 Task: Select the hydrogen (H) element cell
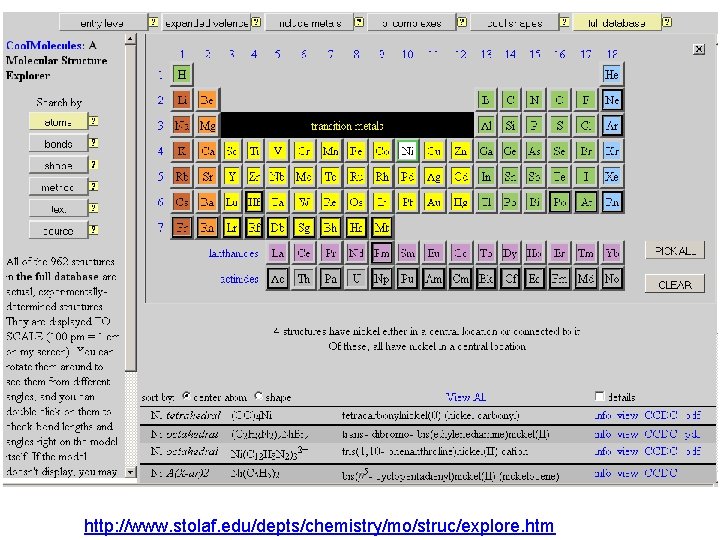[x=182, y=74]
